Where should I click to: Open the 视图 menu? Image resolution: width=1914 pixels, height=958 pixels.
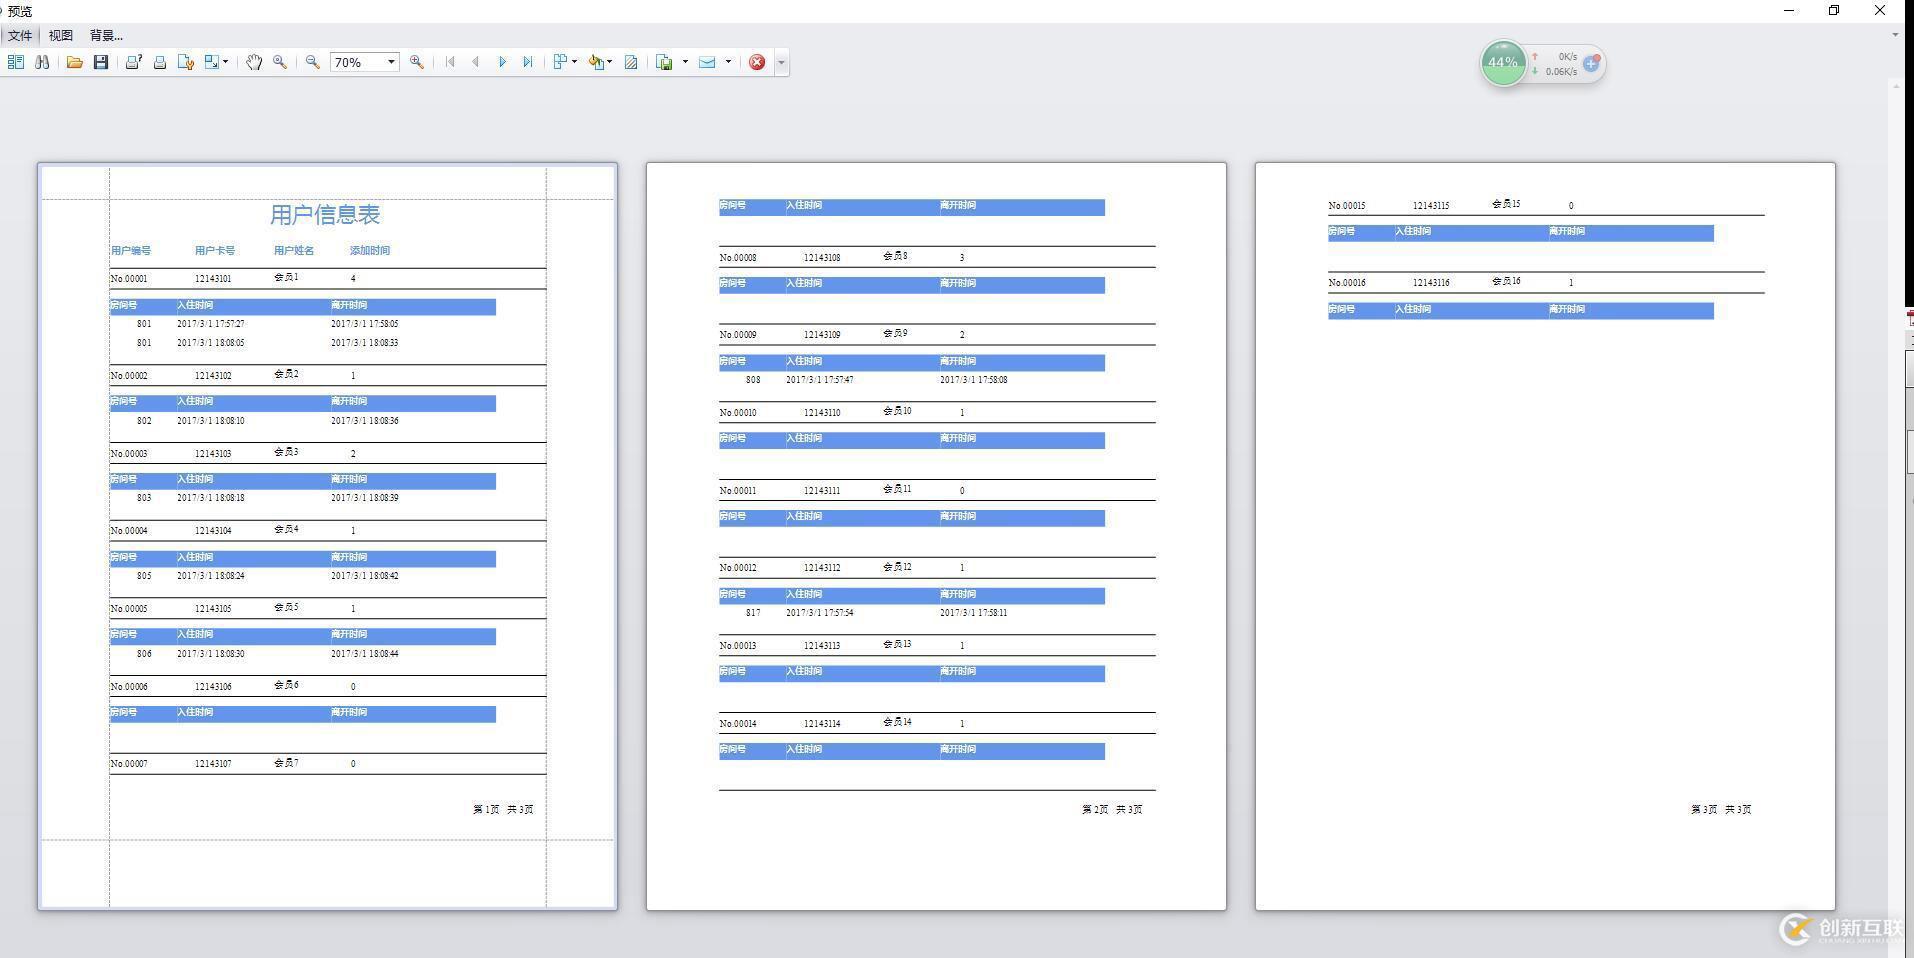tap(61, 35)
